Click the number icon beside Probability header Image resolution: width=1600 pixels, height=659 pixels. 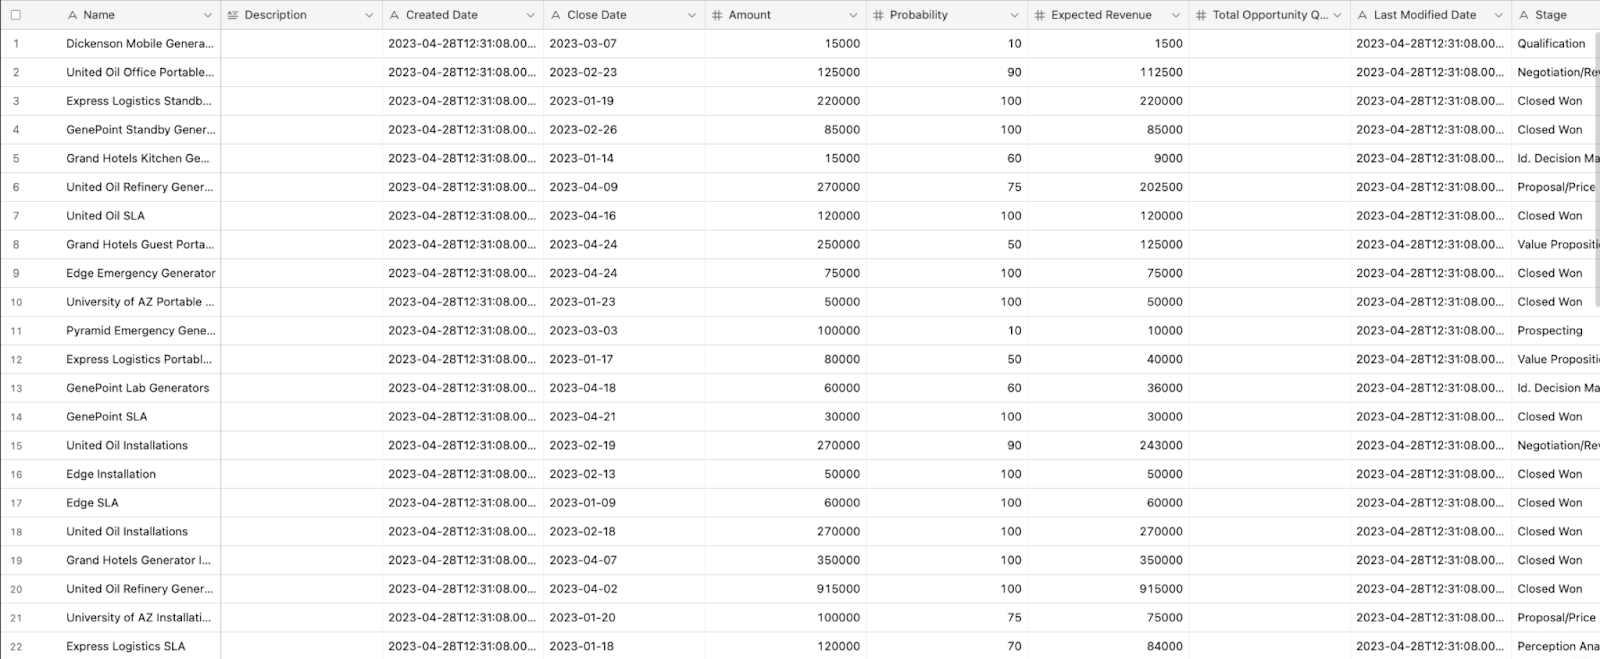878,15
